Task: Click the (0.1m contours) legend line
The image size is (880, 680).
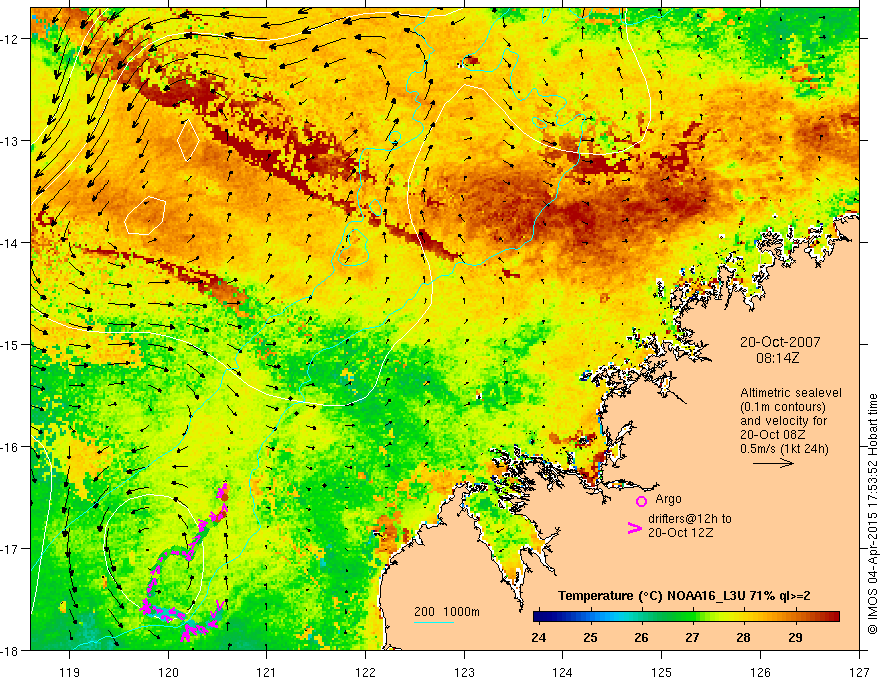Action: pos(783,407)
